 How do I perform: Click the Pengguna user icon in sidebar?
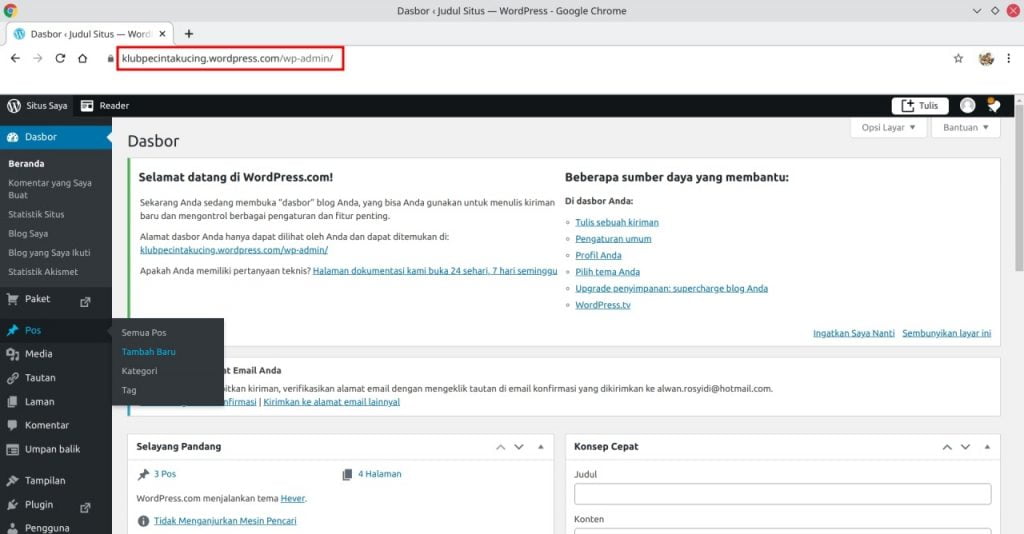coord(12,527)
